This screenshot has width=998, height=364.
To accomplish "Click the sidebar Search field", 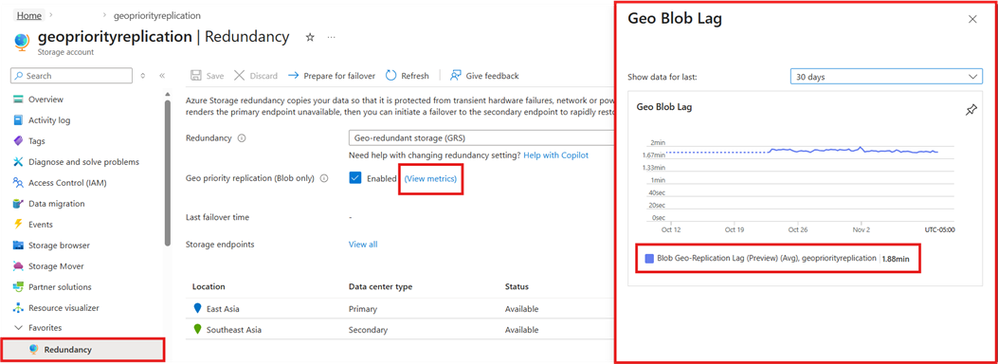I will pyautogui.click(x=72, y=76).
